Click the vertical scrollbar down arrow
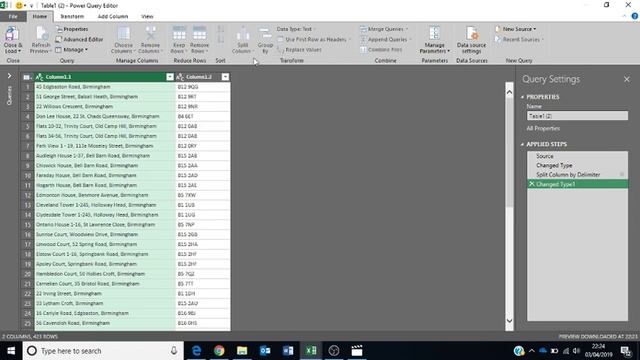The image size is (640, 360). click(509, 321)
